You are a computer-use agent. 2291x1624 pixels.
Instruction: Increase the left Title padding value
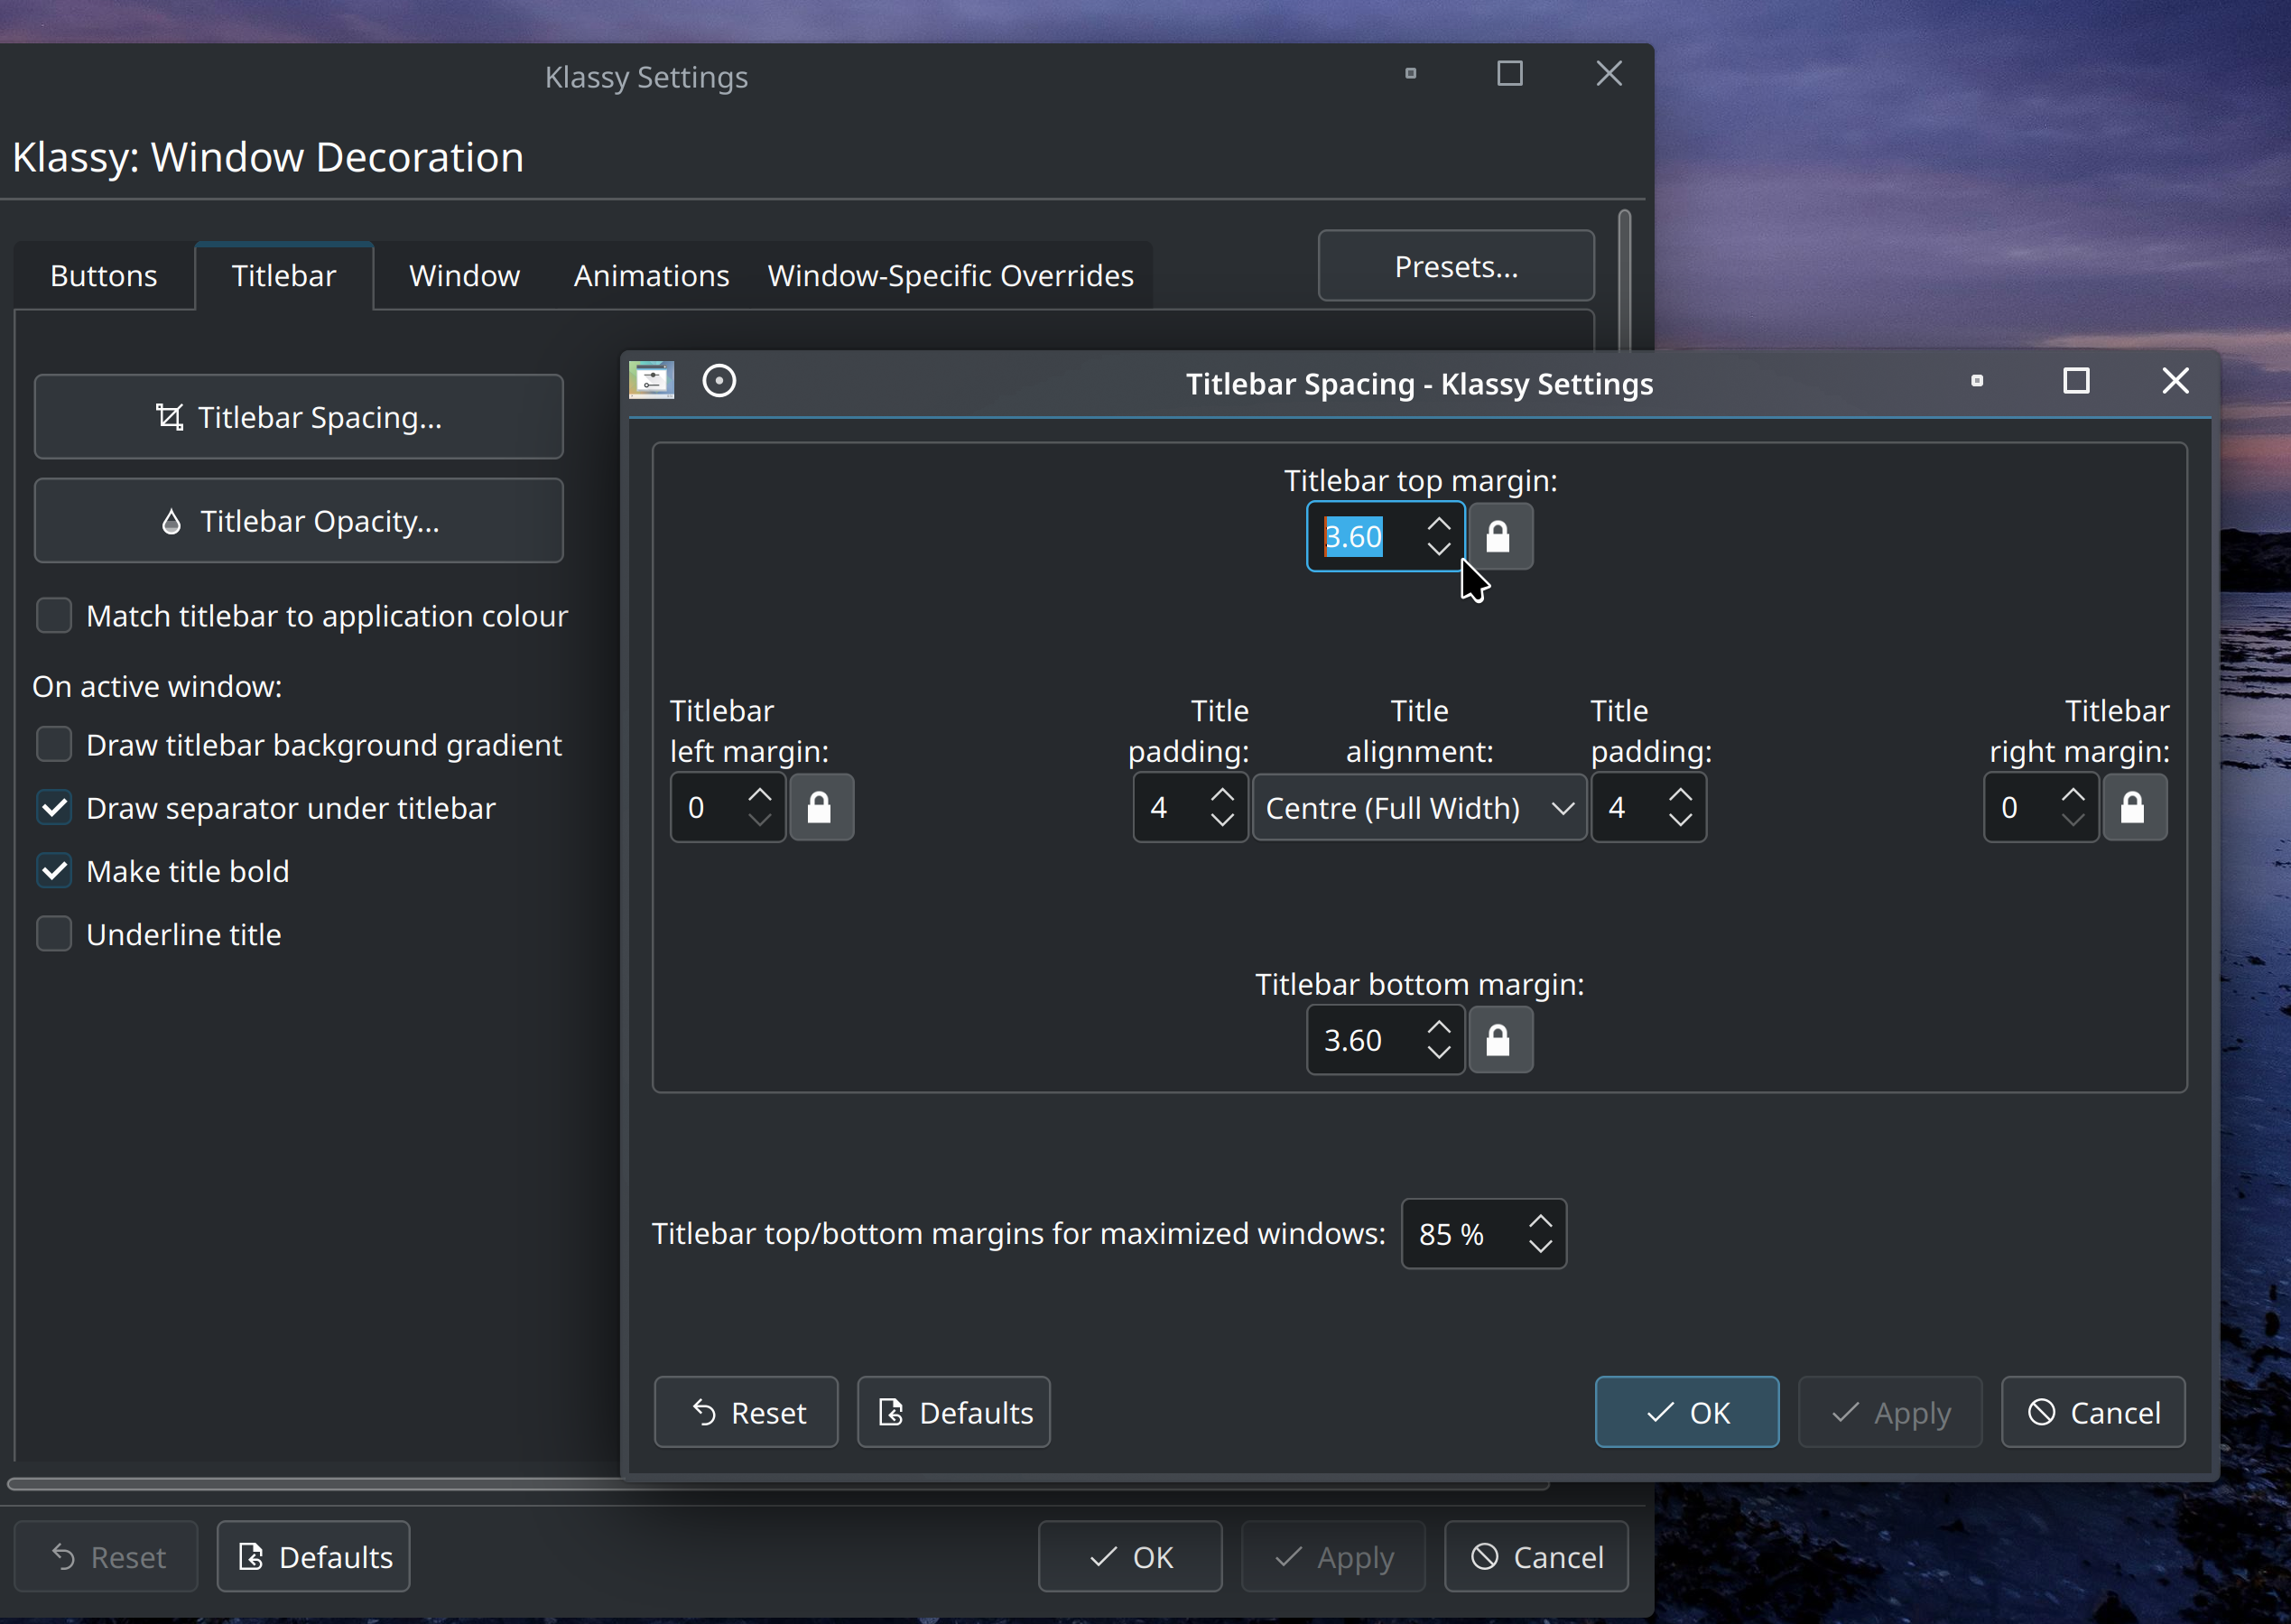(x=1222, y=794)
